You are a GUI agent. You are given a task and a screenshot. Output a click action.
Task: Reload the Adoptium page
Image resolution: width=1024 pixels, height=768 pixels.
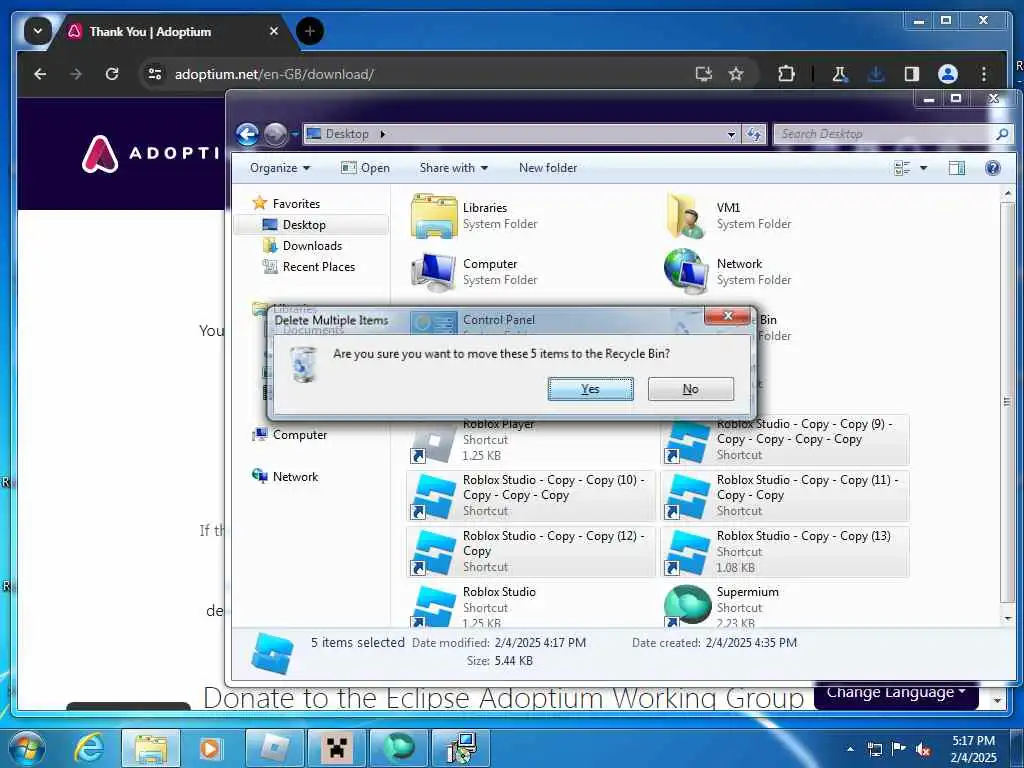tap(112, 74)
